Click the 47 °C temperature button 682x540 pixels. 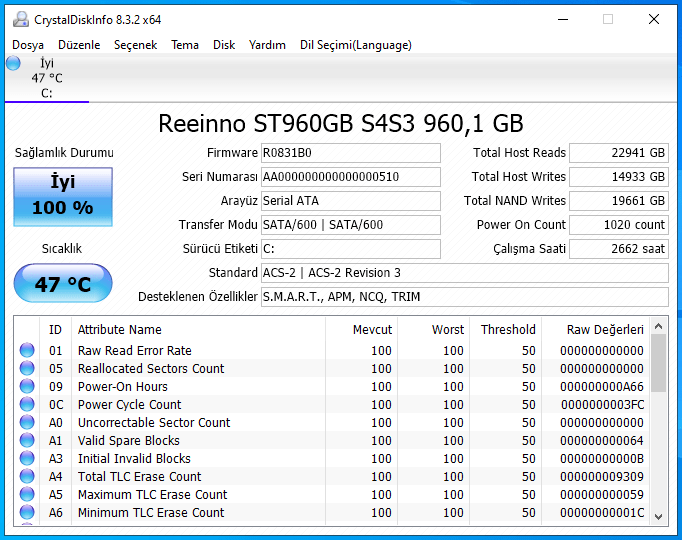click(62, 284)
